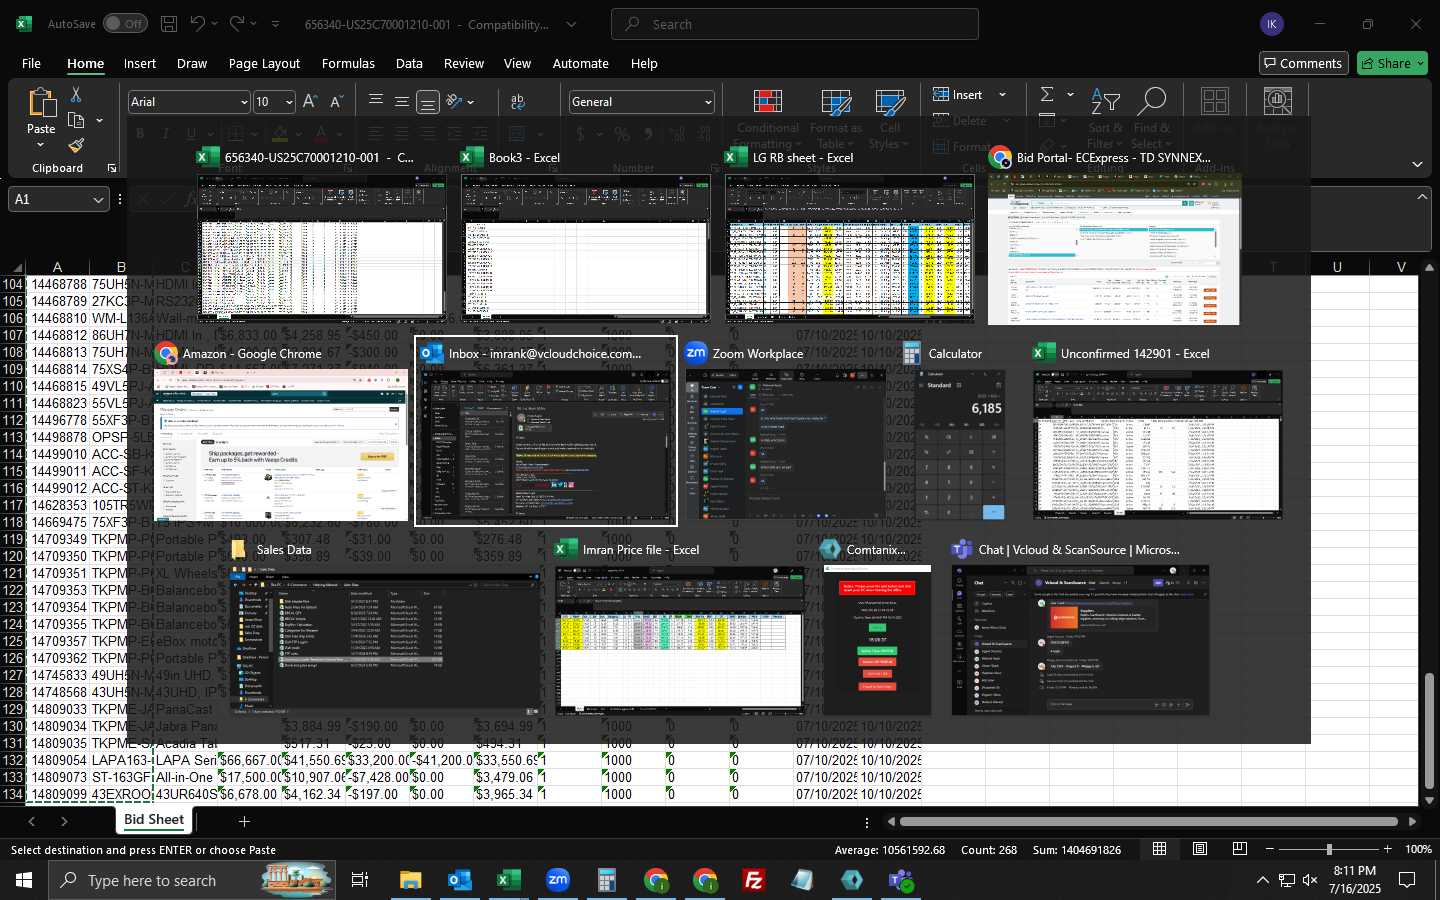Add a new sheet with the plus icon
This screenshot has width=1440, height=900.
coord(244,821)
